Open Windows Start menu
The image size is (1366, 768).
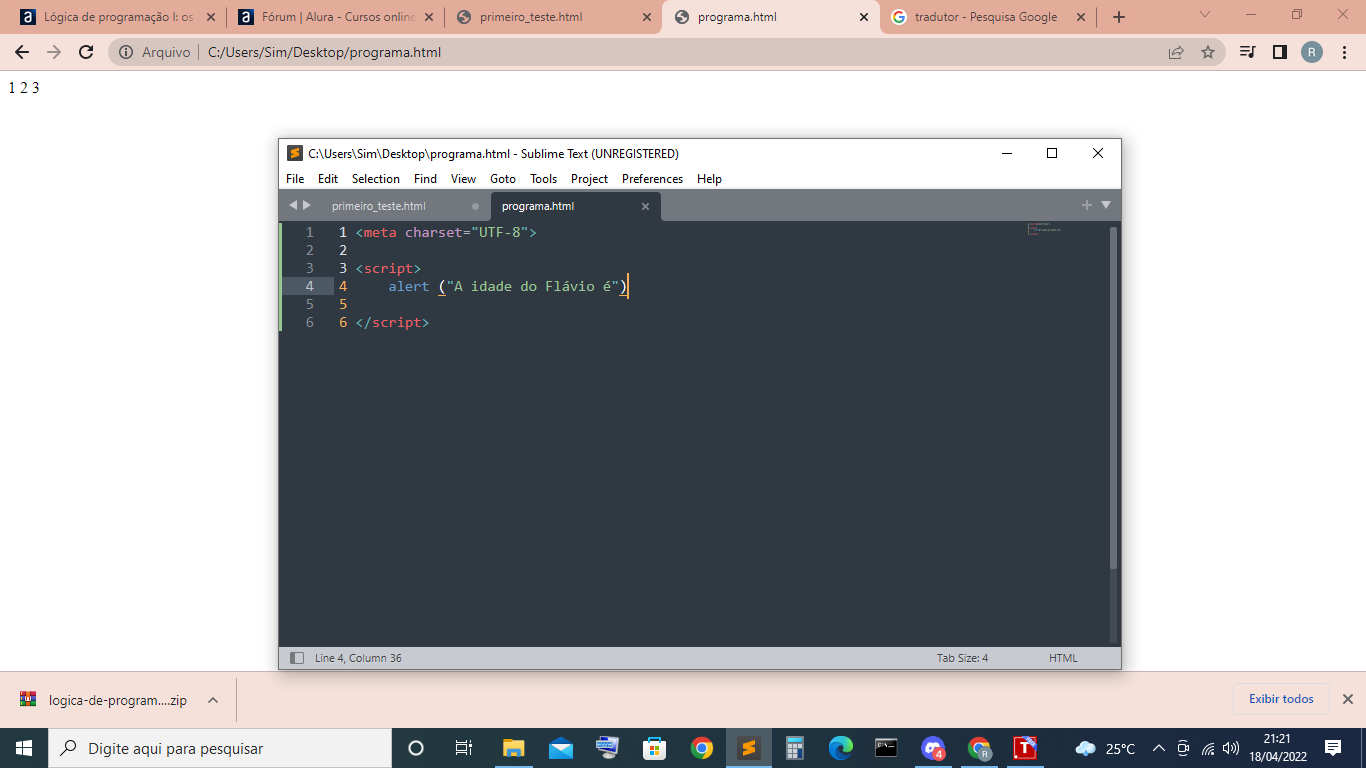(24, 748)
